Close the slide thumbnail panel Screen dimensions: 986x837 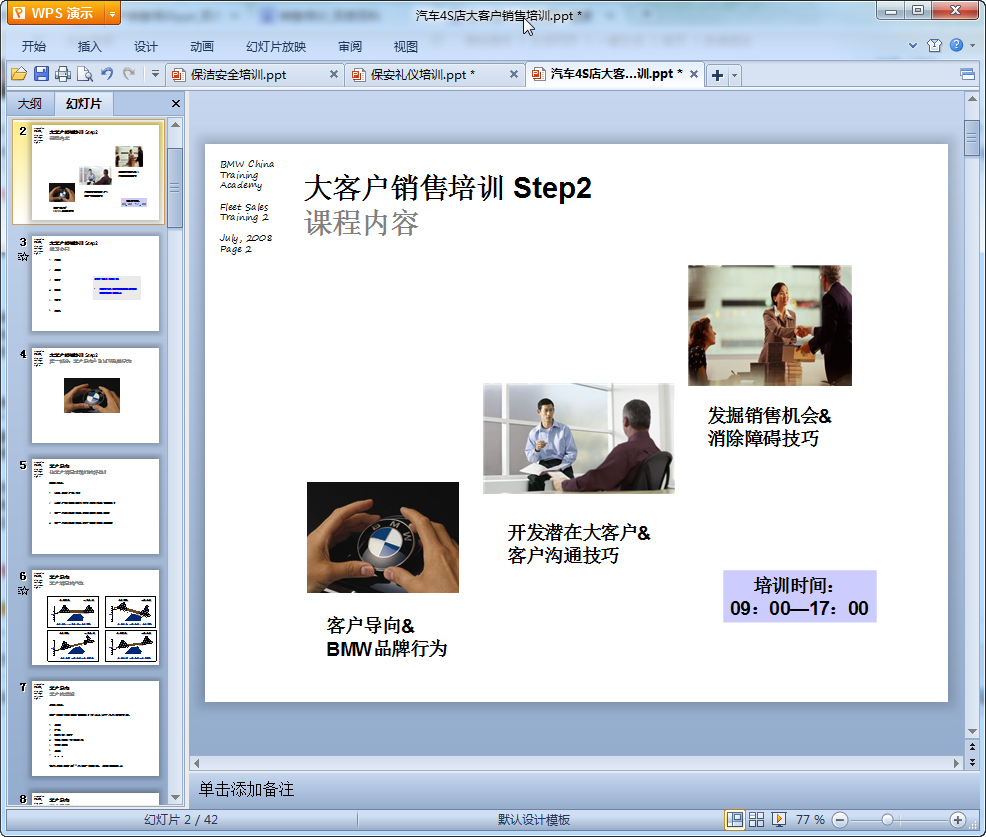pyautogui.click(x=175, y=104)
